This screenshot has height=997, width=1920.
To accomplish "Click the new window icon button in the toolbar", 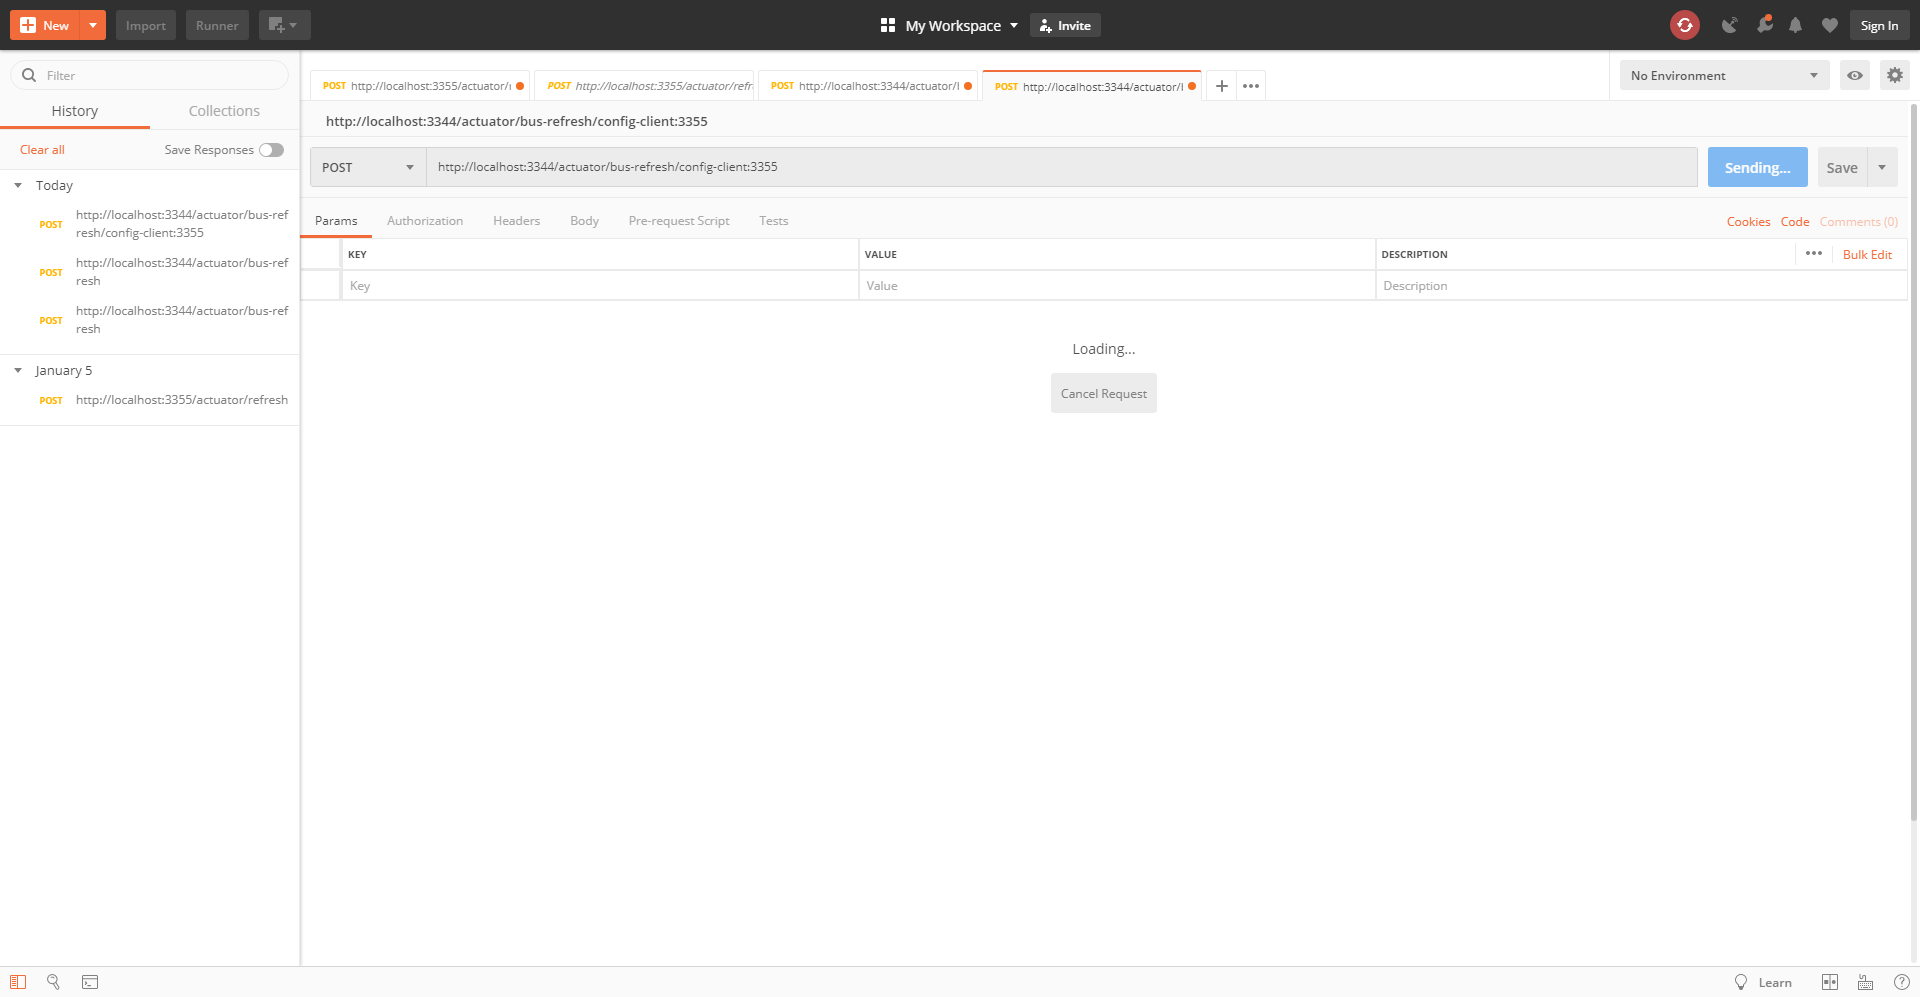I will click(284, 25).
